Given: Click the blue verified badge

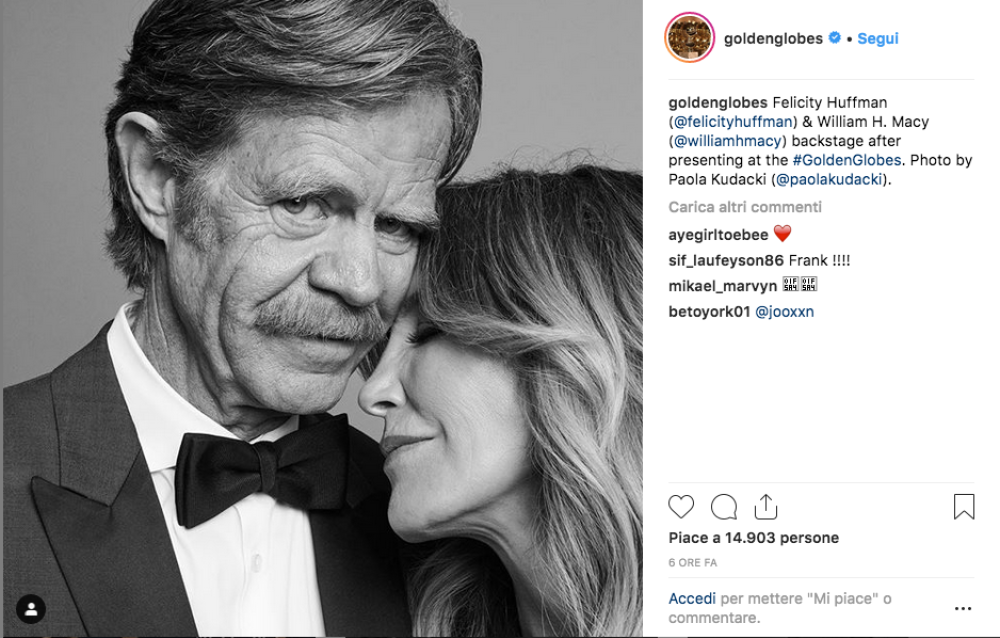Looking at the screenshot, I should pyautogui.click(x=833, y=38).
